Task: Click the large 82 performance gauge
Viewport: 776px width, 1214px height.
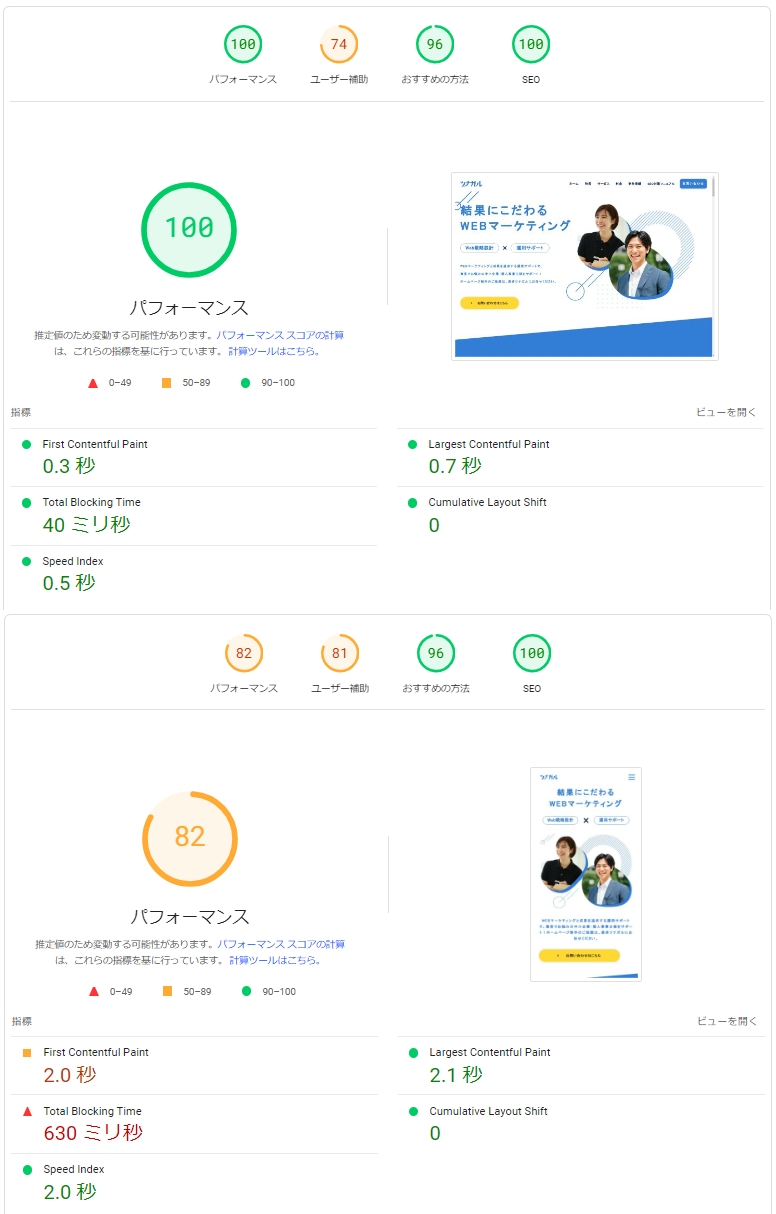Action: [190, 836]
